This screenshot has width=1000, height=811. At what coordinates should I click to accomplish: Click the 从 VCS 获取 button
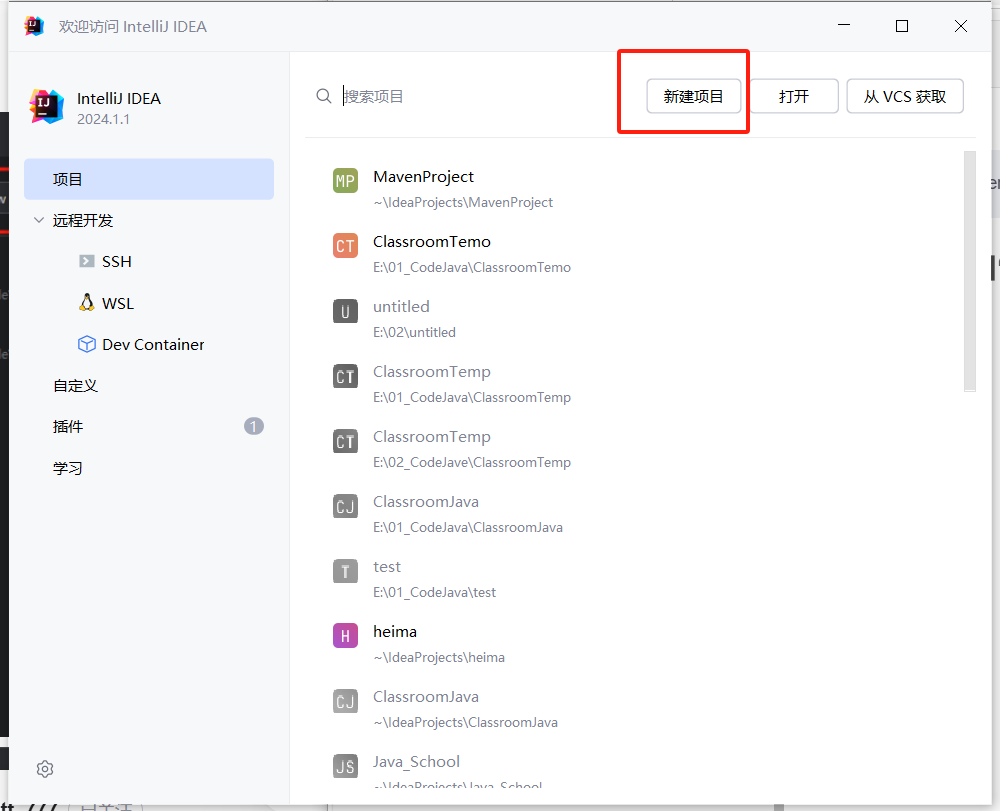(905, 96)
